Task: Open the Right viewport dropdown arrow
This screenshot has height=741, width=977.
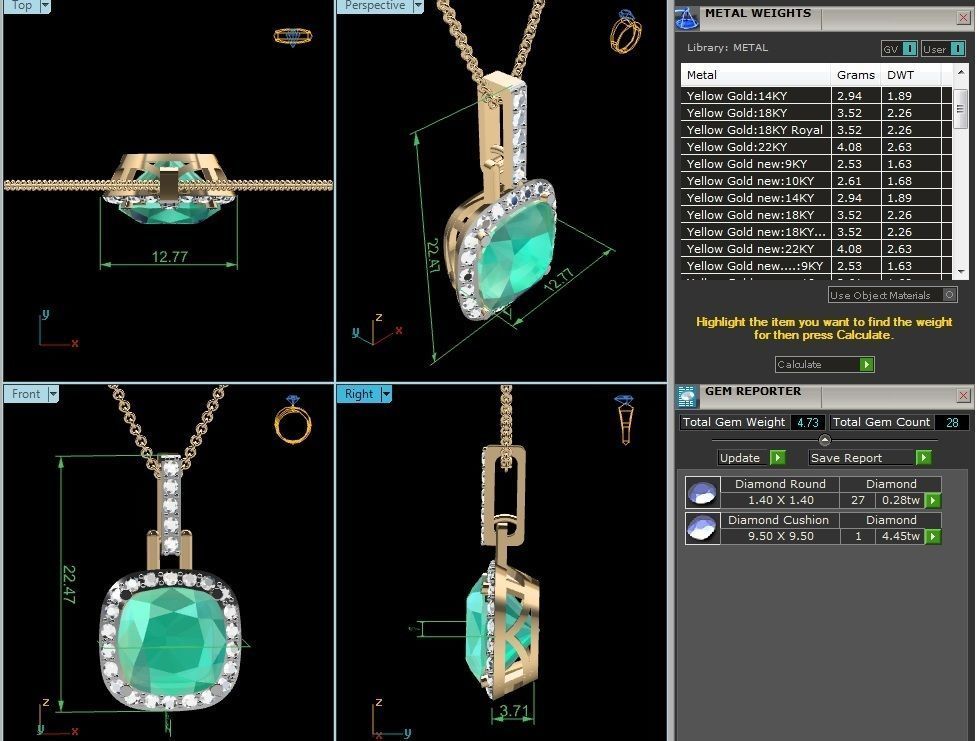Action: [x=386, y=394]
